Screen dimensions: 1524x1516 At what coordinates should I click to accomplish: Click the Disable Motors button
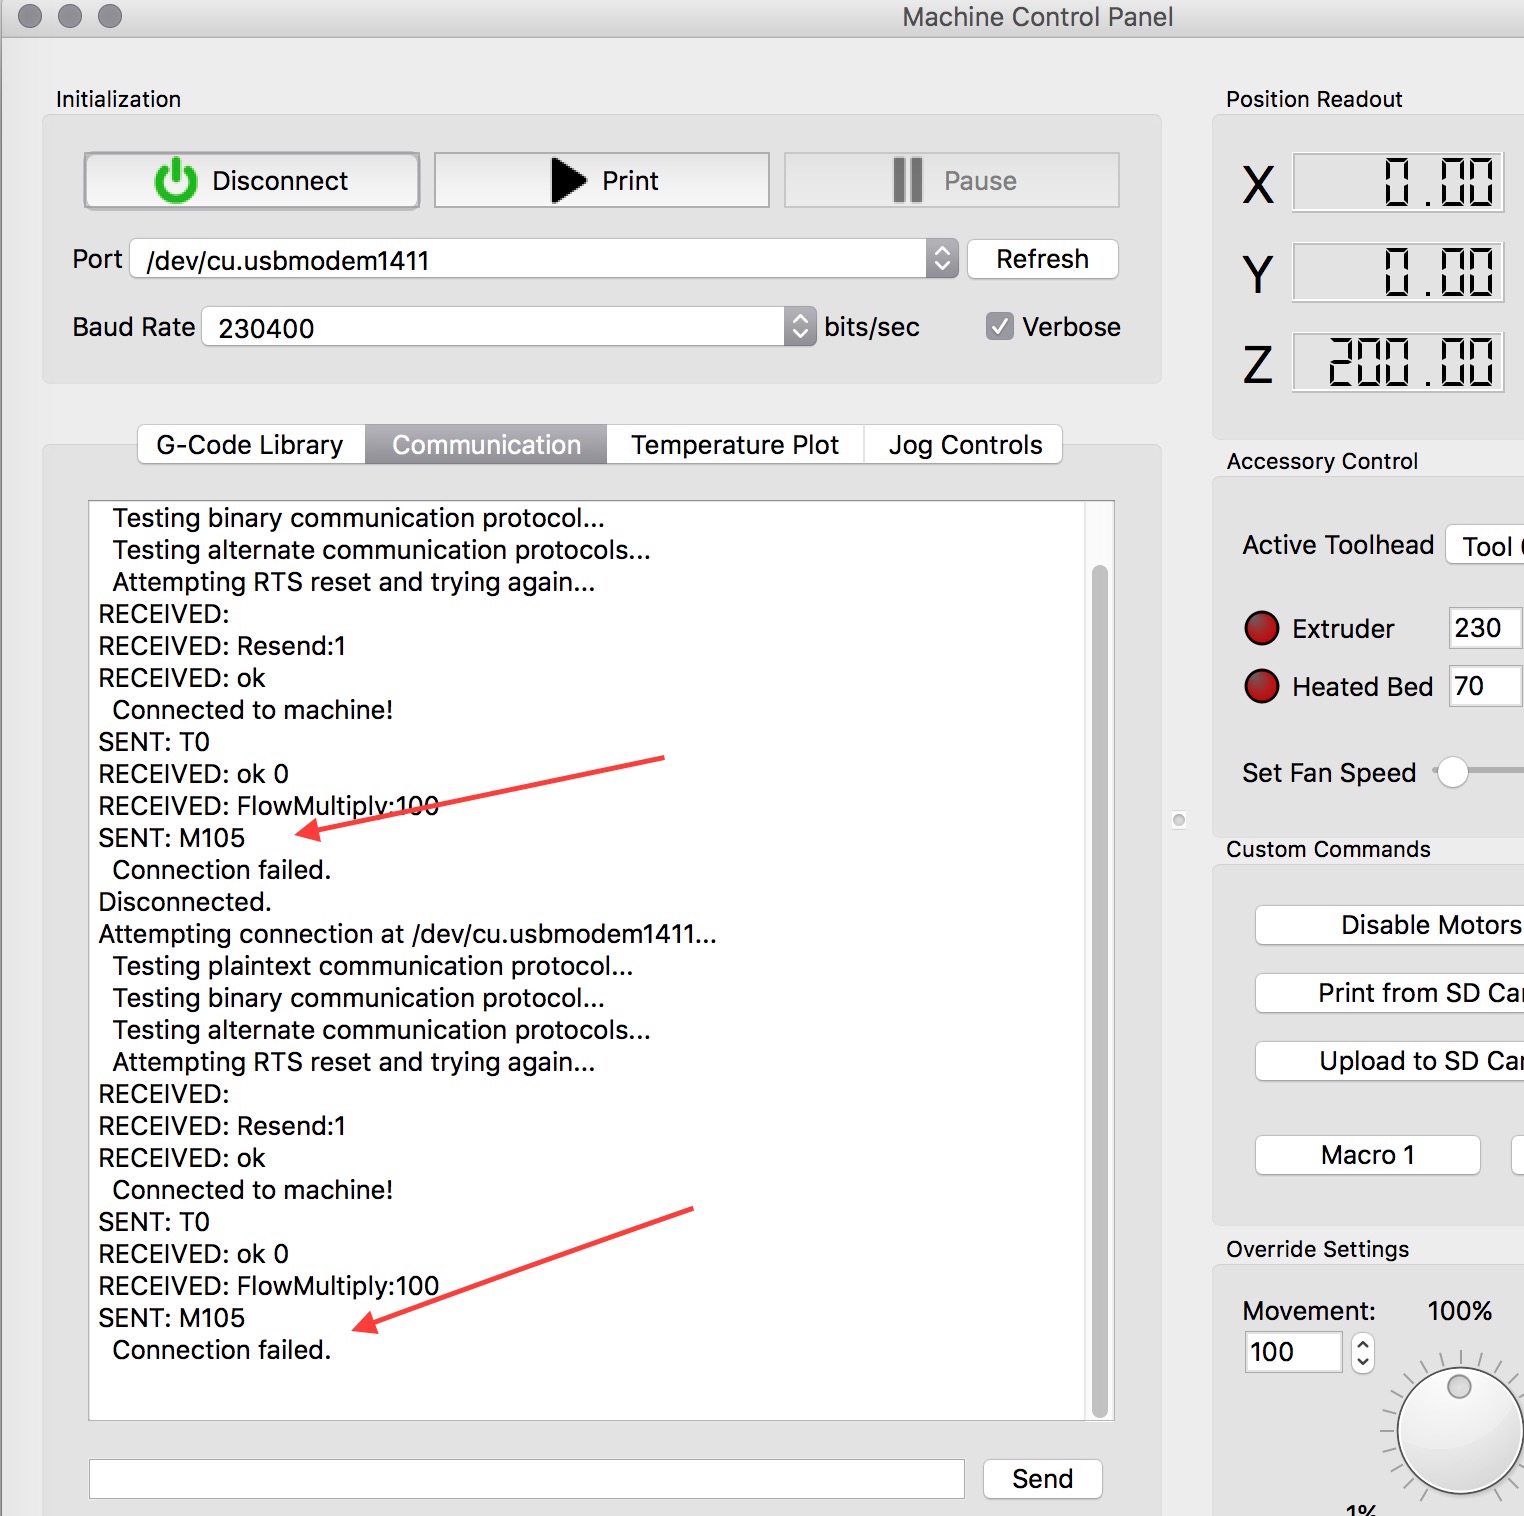(x=1390, y=925)
